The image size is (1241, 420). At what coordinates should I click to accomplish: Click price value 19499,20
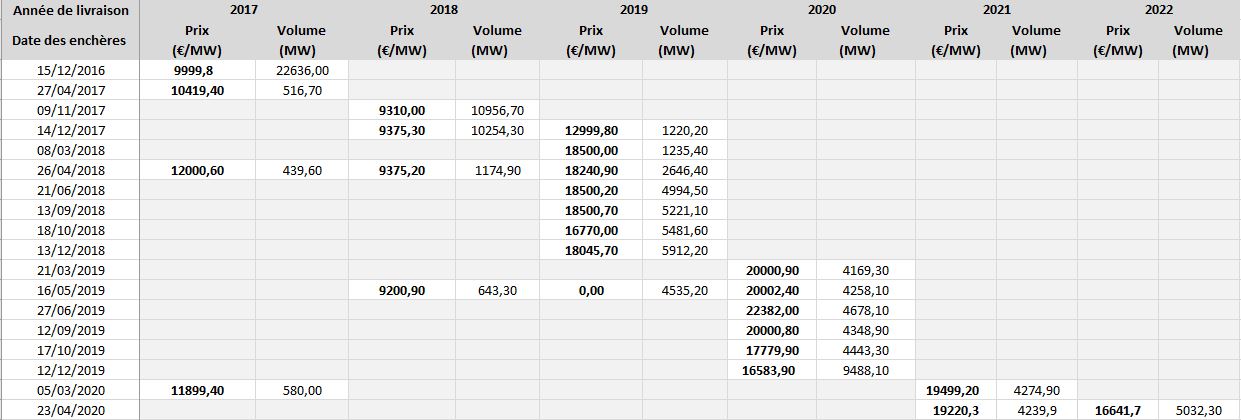954,390
